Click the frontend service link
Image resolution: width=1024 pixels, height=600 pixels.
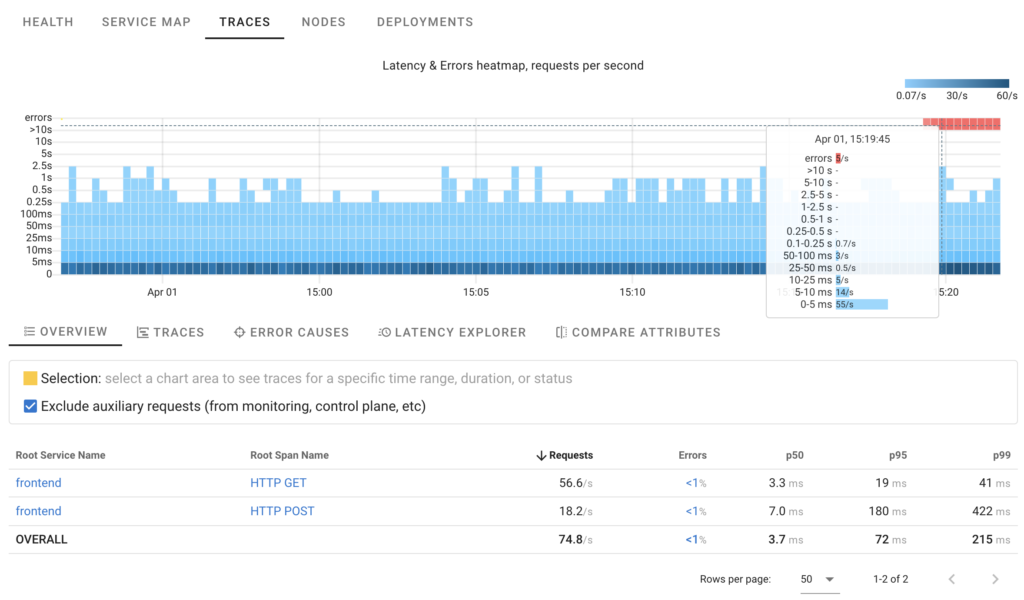(38, 483)
